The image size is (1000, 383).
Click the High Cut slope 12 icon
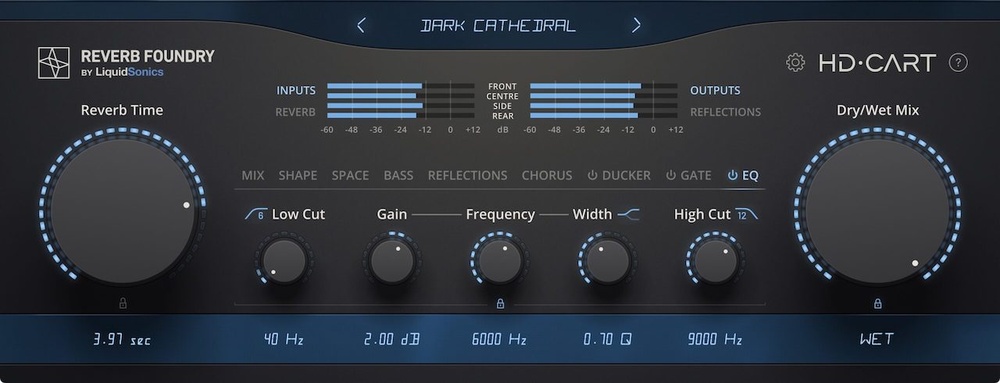pos(746,215)
